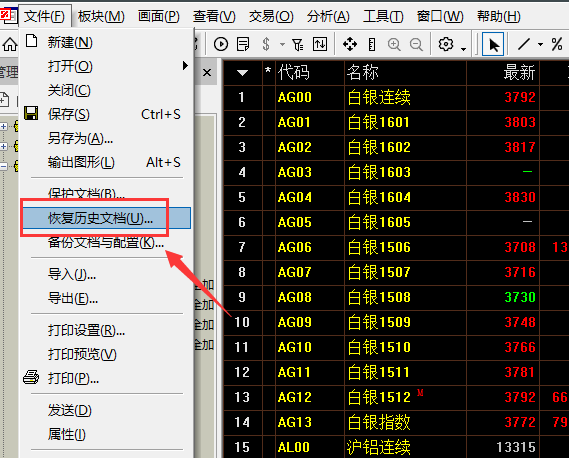Choose 导入(J)... menu entry
Screen dimensions: 569x458
coord(106,274)
